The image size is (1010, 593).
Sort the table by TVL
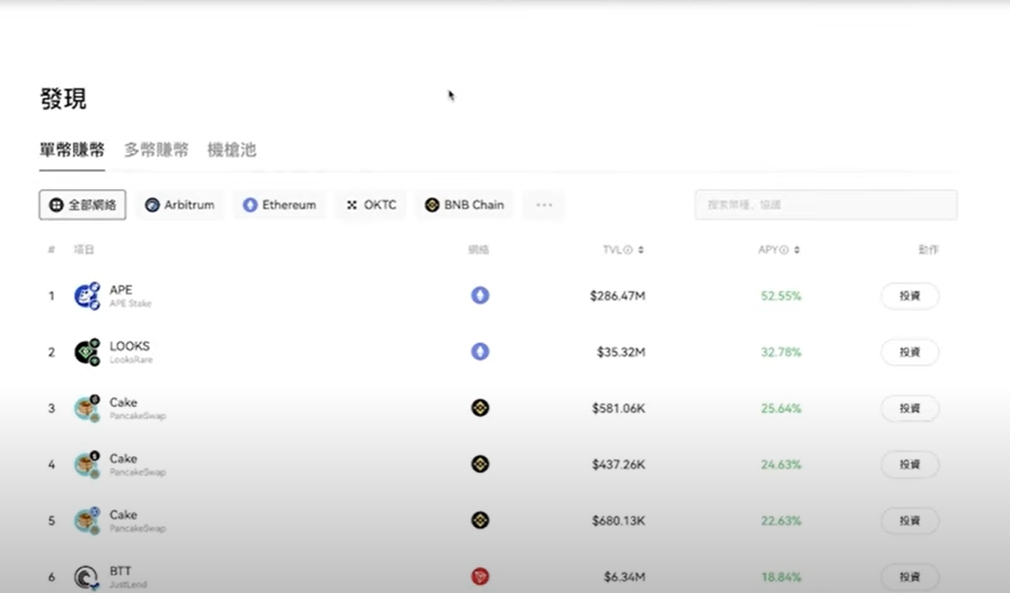pos(641,250)
